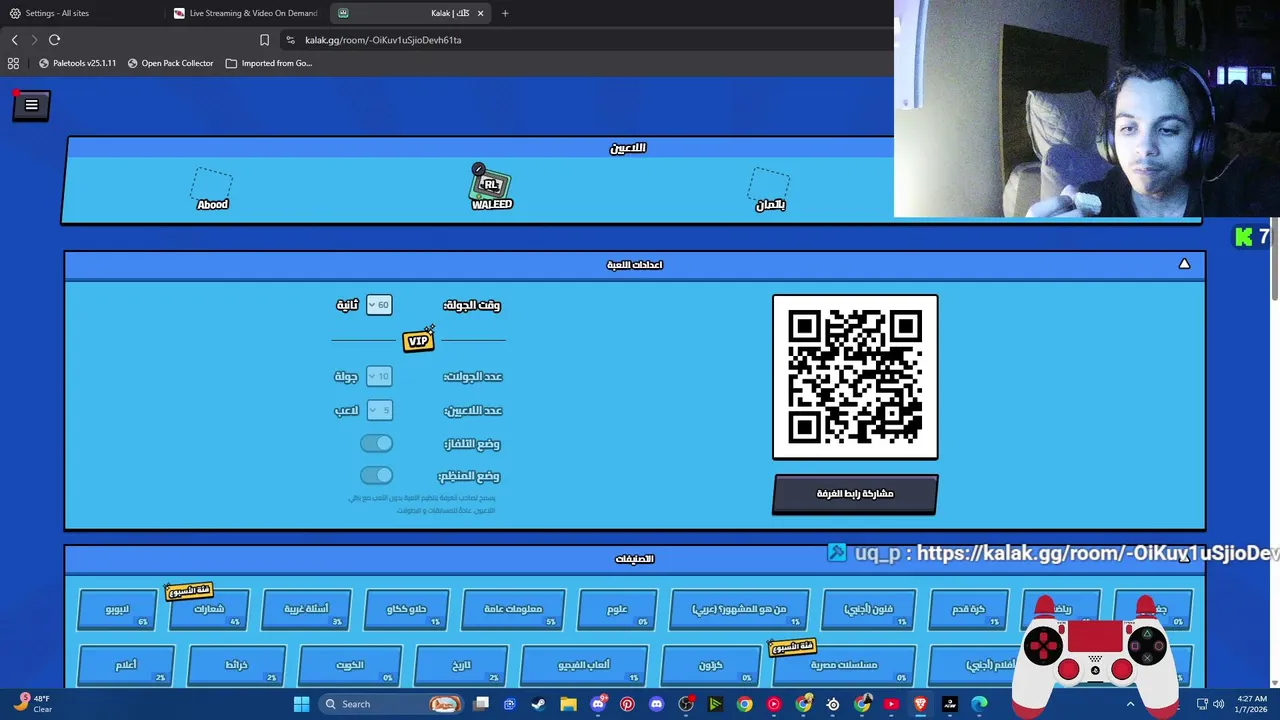Open the وقت الجولة 60 seconds dropdown
The image size is (1280, 720).
tap(379, 305)
